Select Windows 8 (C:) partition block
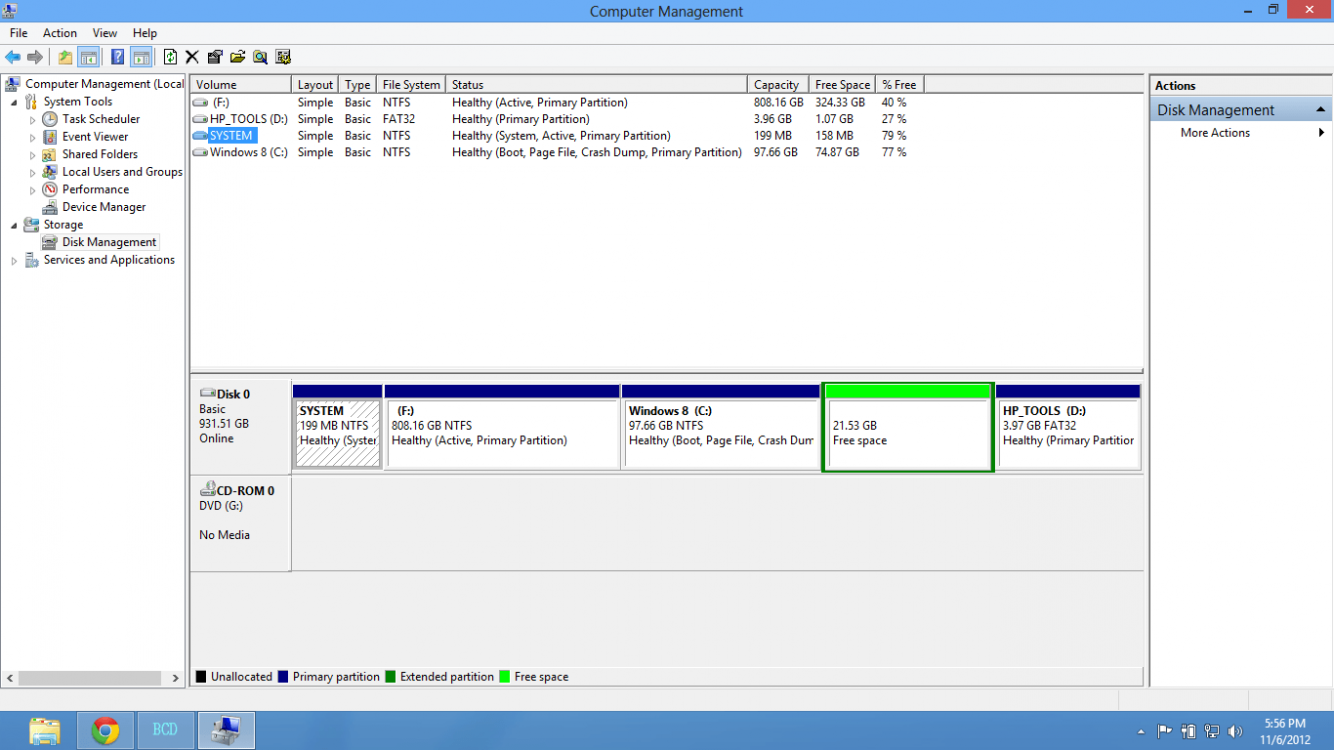Viewport: 1334px width, 750px height. (x=721, y=426)
